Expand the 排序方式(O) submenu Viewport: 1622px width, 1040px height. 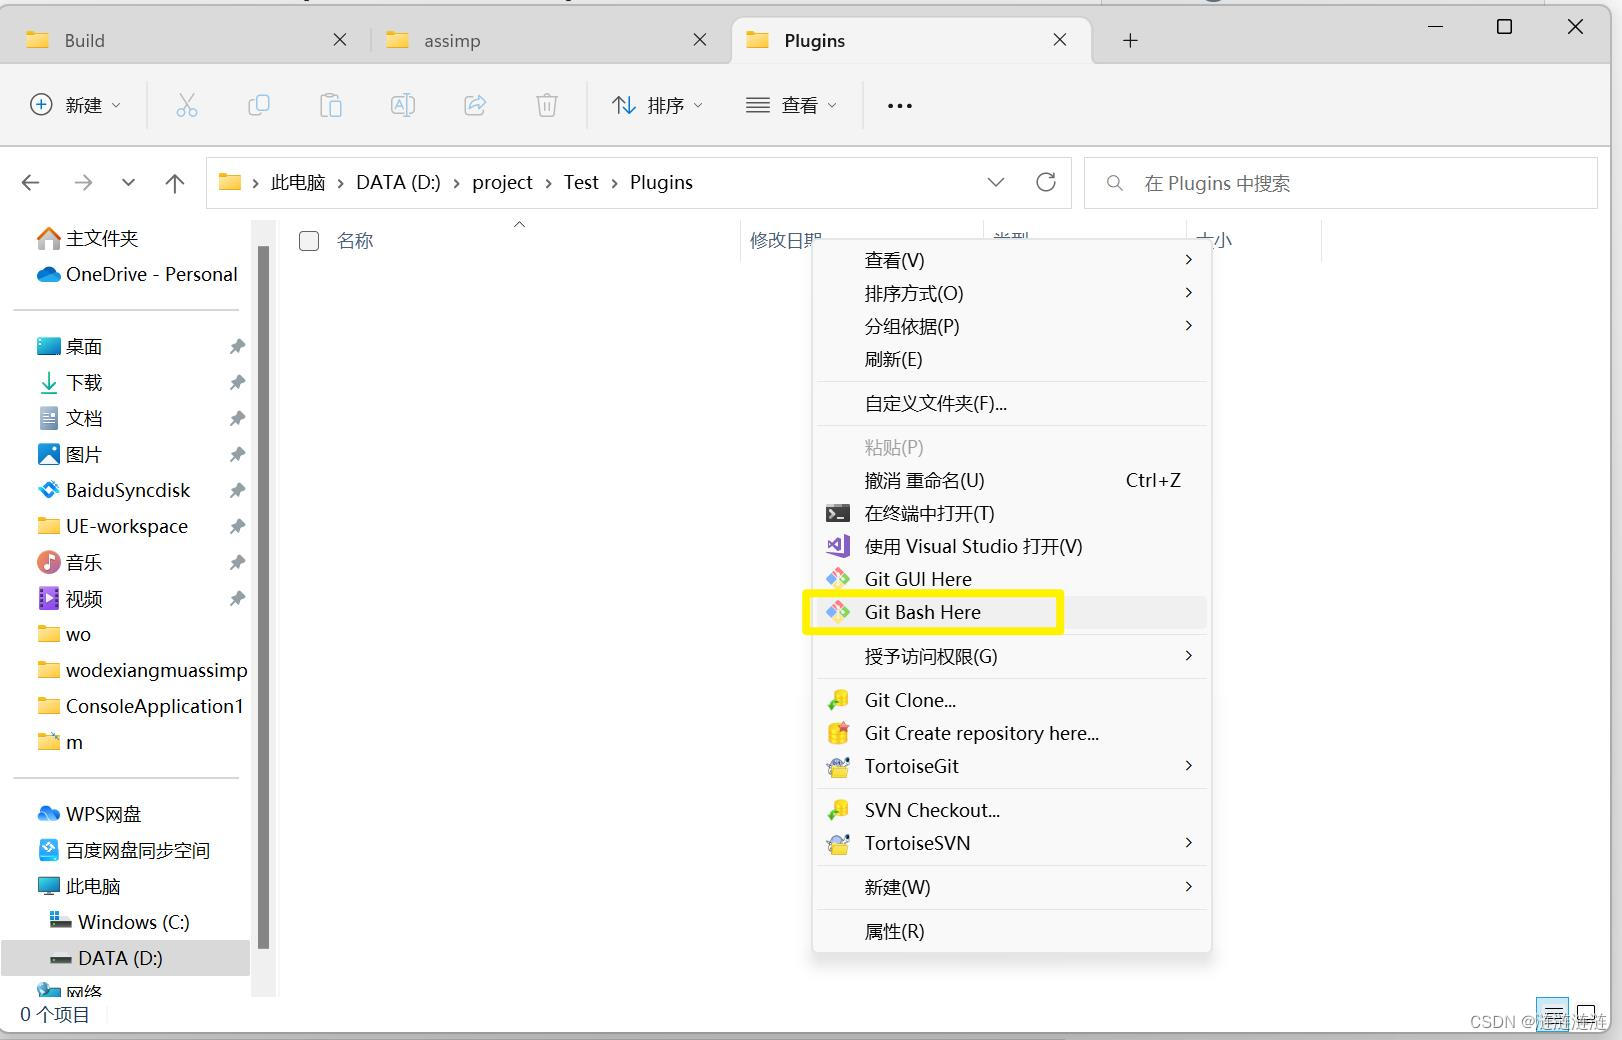(x=1188, y=293)
